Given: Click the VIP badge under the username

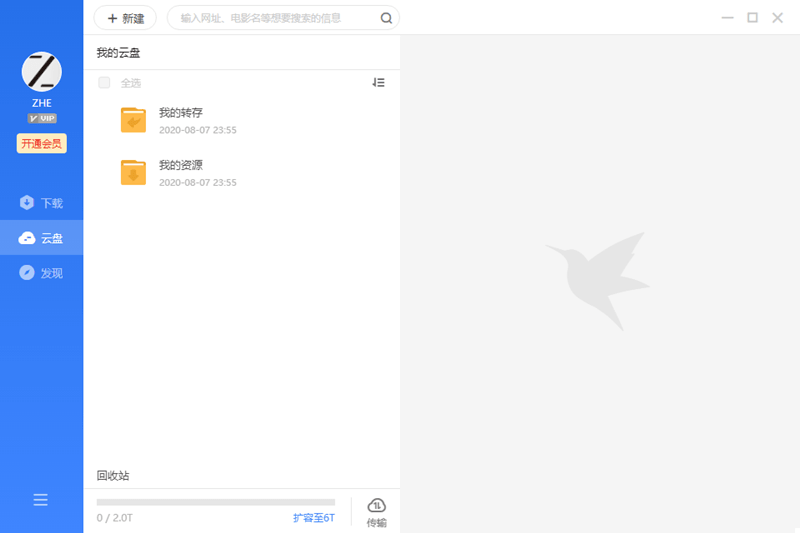Looking at the screenshot, I should coord(42,118).
